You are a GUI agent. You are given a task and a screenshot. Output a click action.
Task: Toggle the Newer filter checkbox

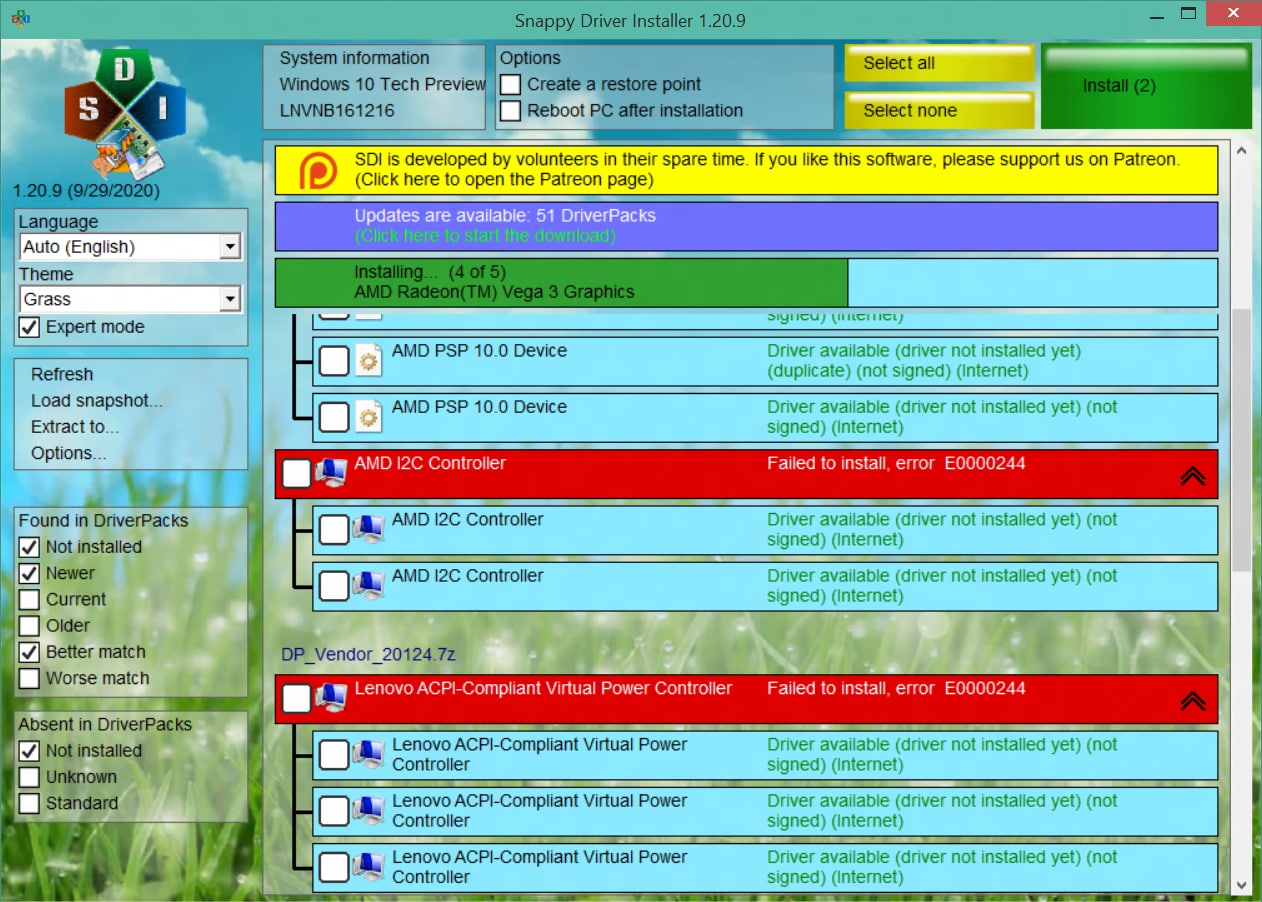30,573
